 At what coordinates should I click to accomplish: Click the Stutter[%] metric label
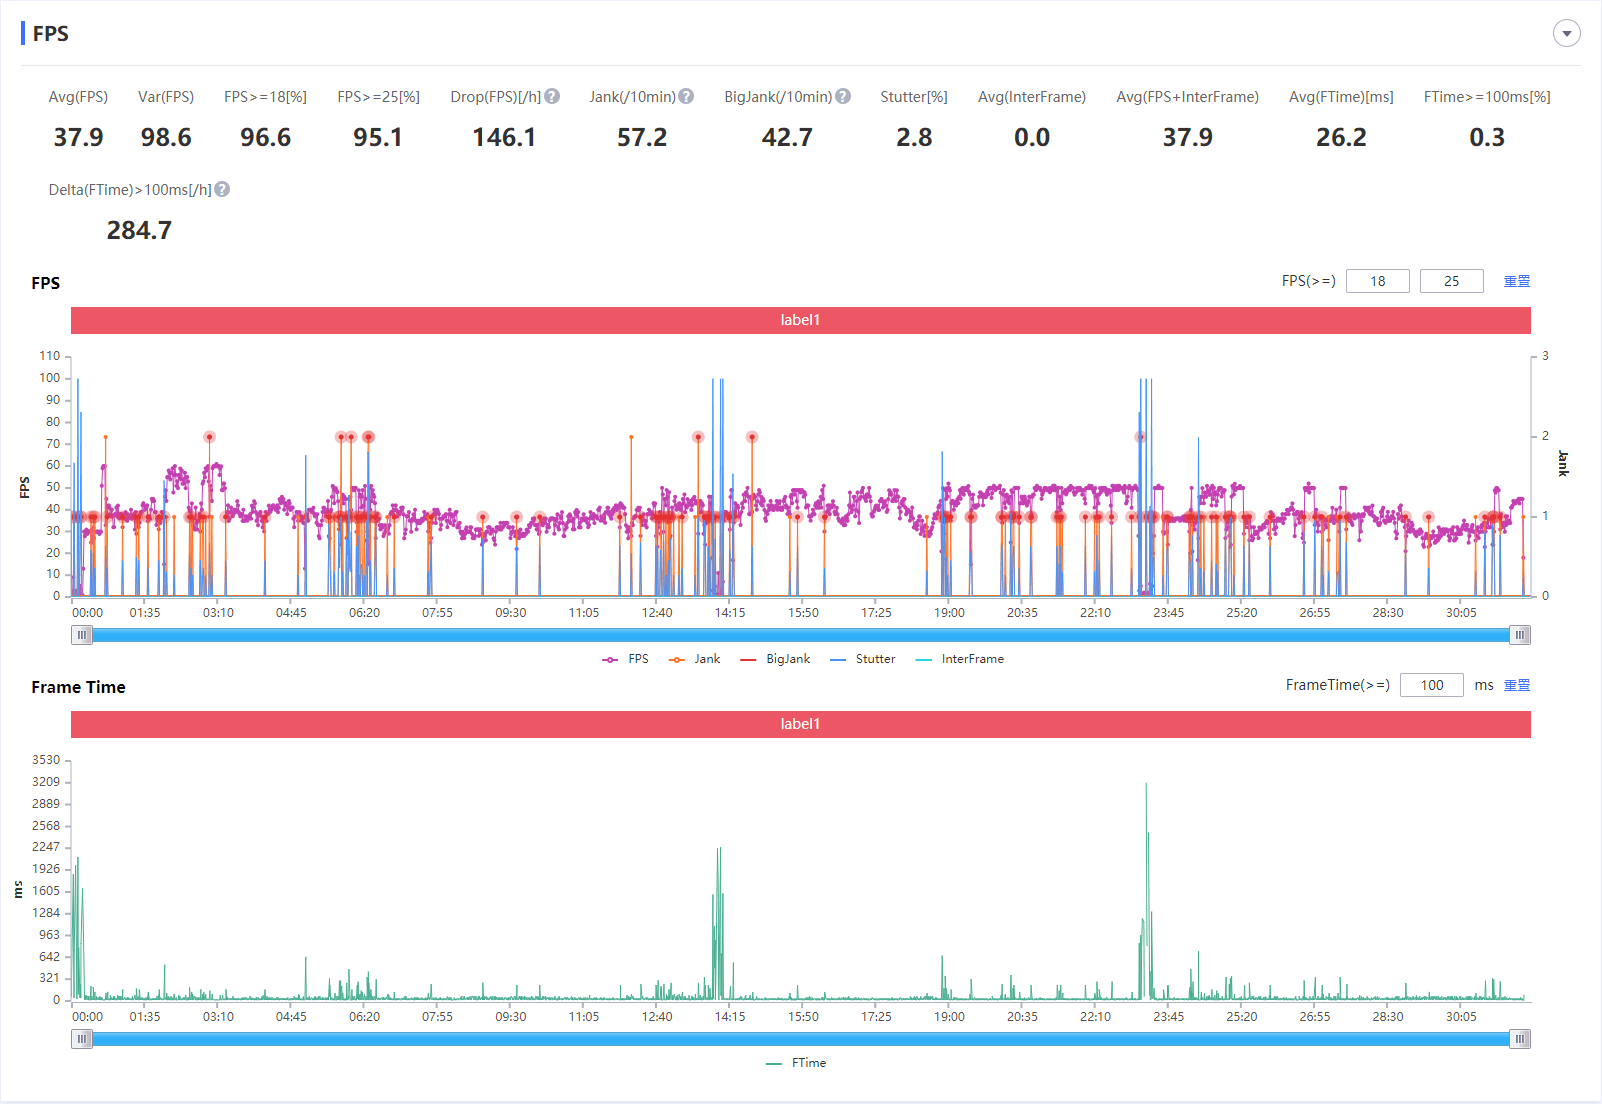point(914,97)
